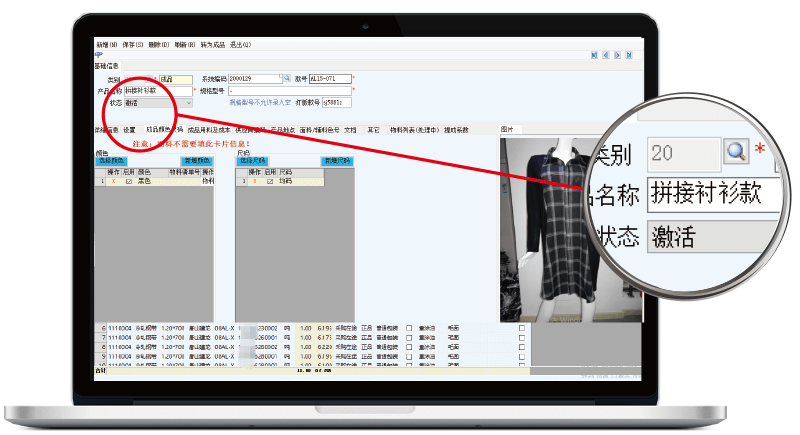This screenshot has width=800, height=435.
Task: Open the 新增(N) menu
Action: (107, 45)
